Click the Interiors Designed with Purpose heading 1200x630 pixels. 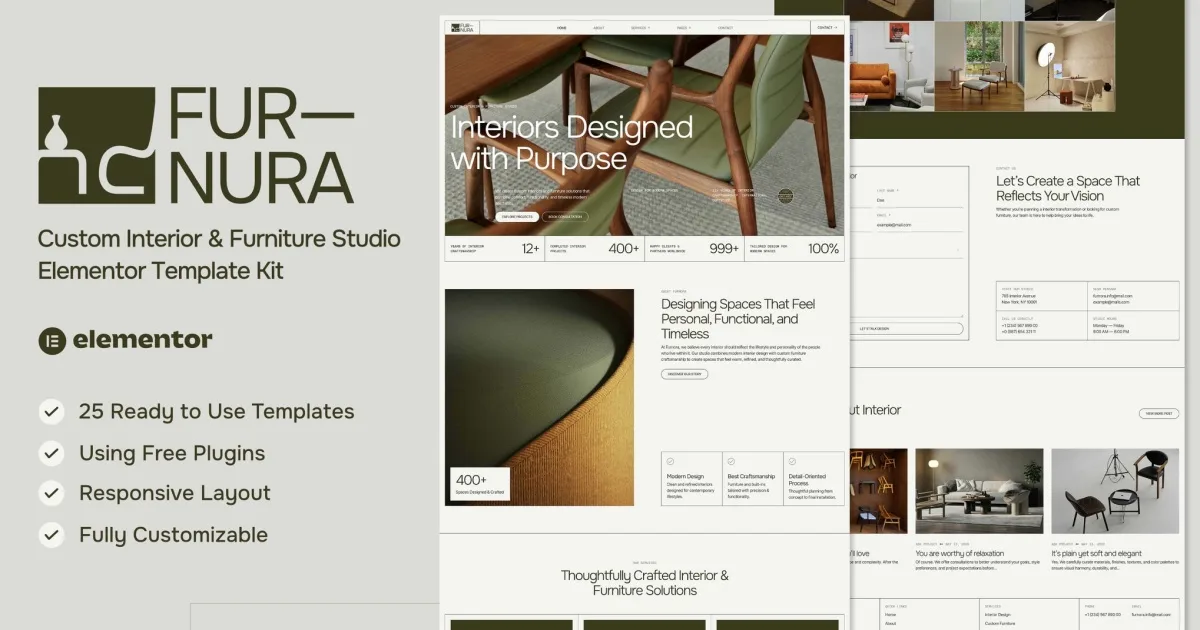[571, 143]
